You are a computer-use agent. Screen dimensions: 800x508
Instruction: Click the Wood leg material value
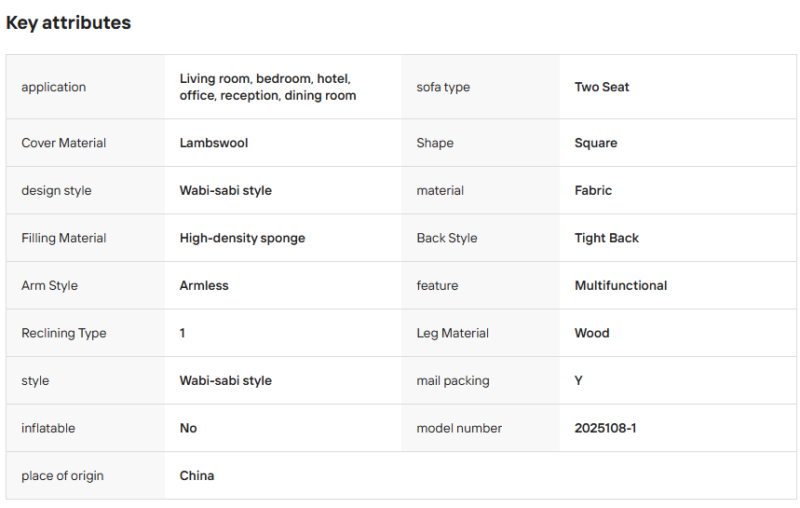click(592, 333)
